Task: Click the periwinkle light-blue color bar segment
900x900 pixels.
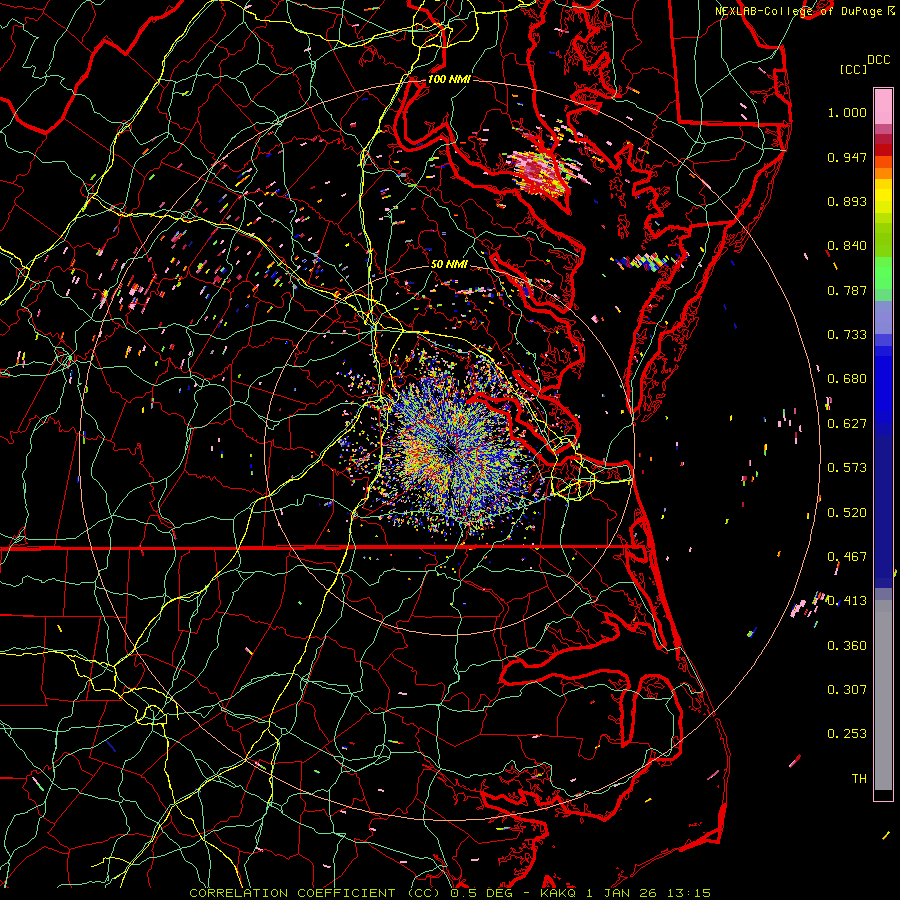Action: tap(883, 317)
